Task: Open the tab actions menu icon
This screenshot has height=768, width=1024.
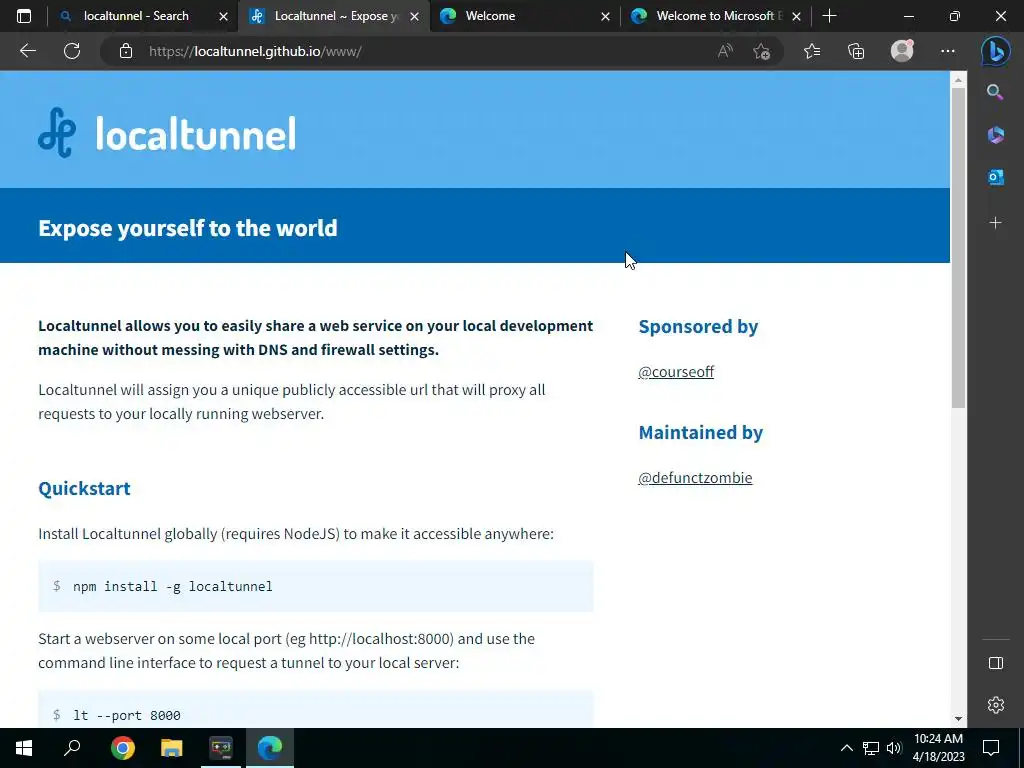Action: pyautogui.click(x=24, y=16)
